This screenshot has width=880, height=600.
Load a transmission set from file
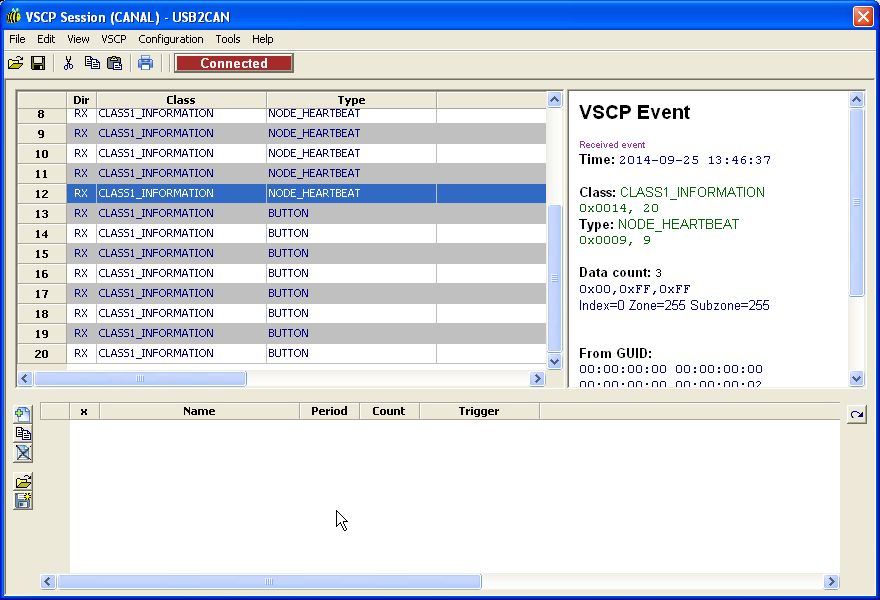click(x=23, y=482)
